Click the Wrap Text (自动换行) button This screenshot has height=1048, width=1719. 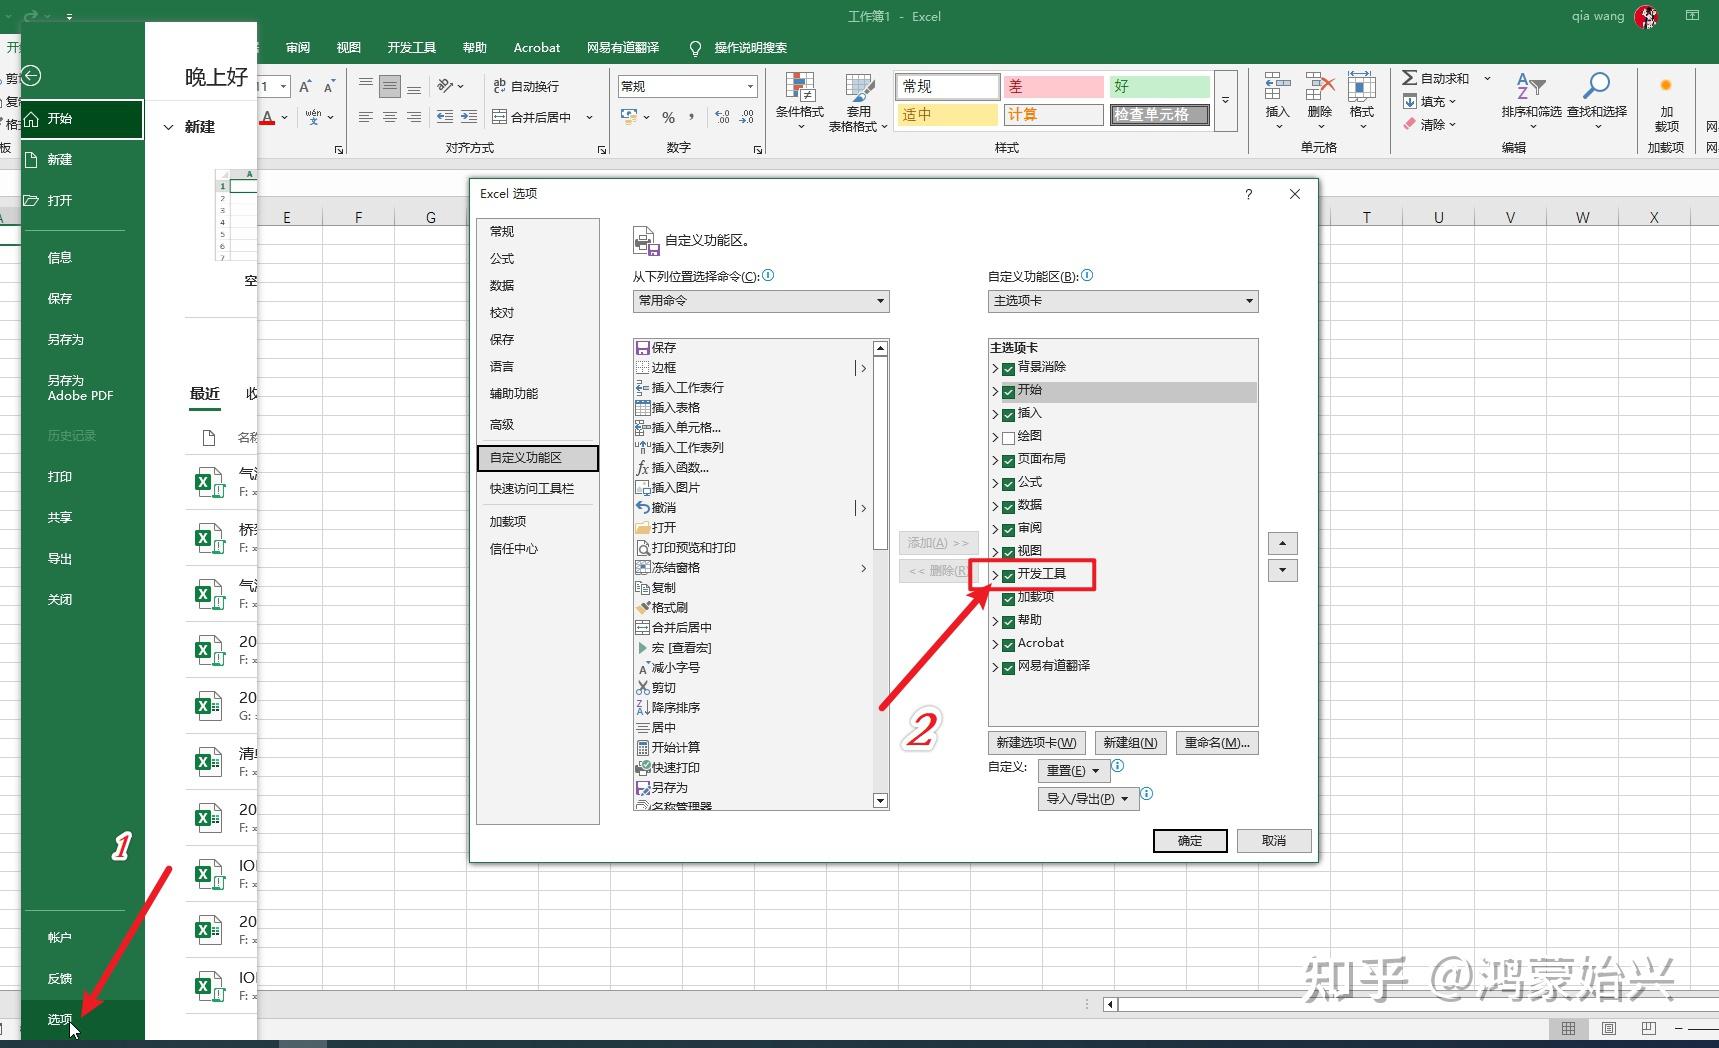point(527,86)
